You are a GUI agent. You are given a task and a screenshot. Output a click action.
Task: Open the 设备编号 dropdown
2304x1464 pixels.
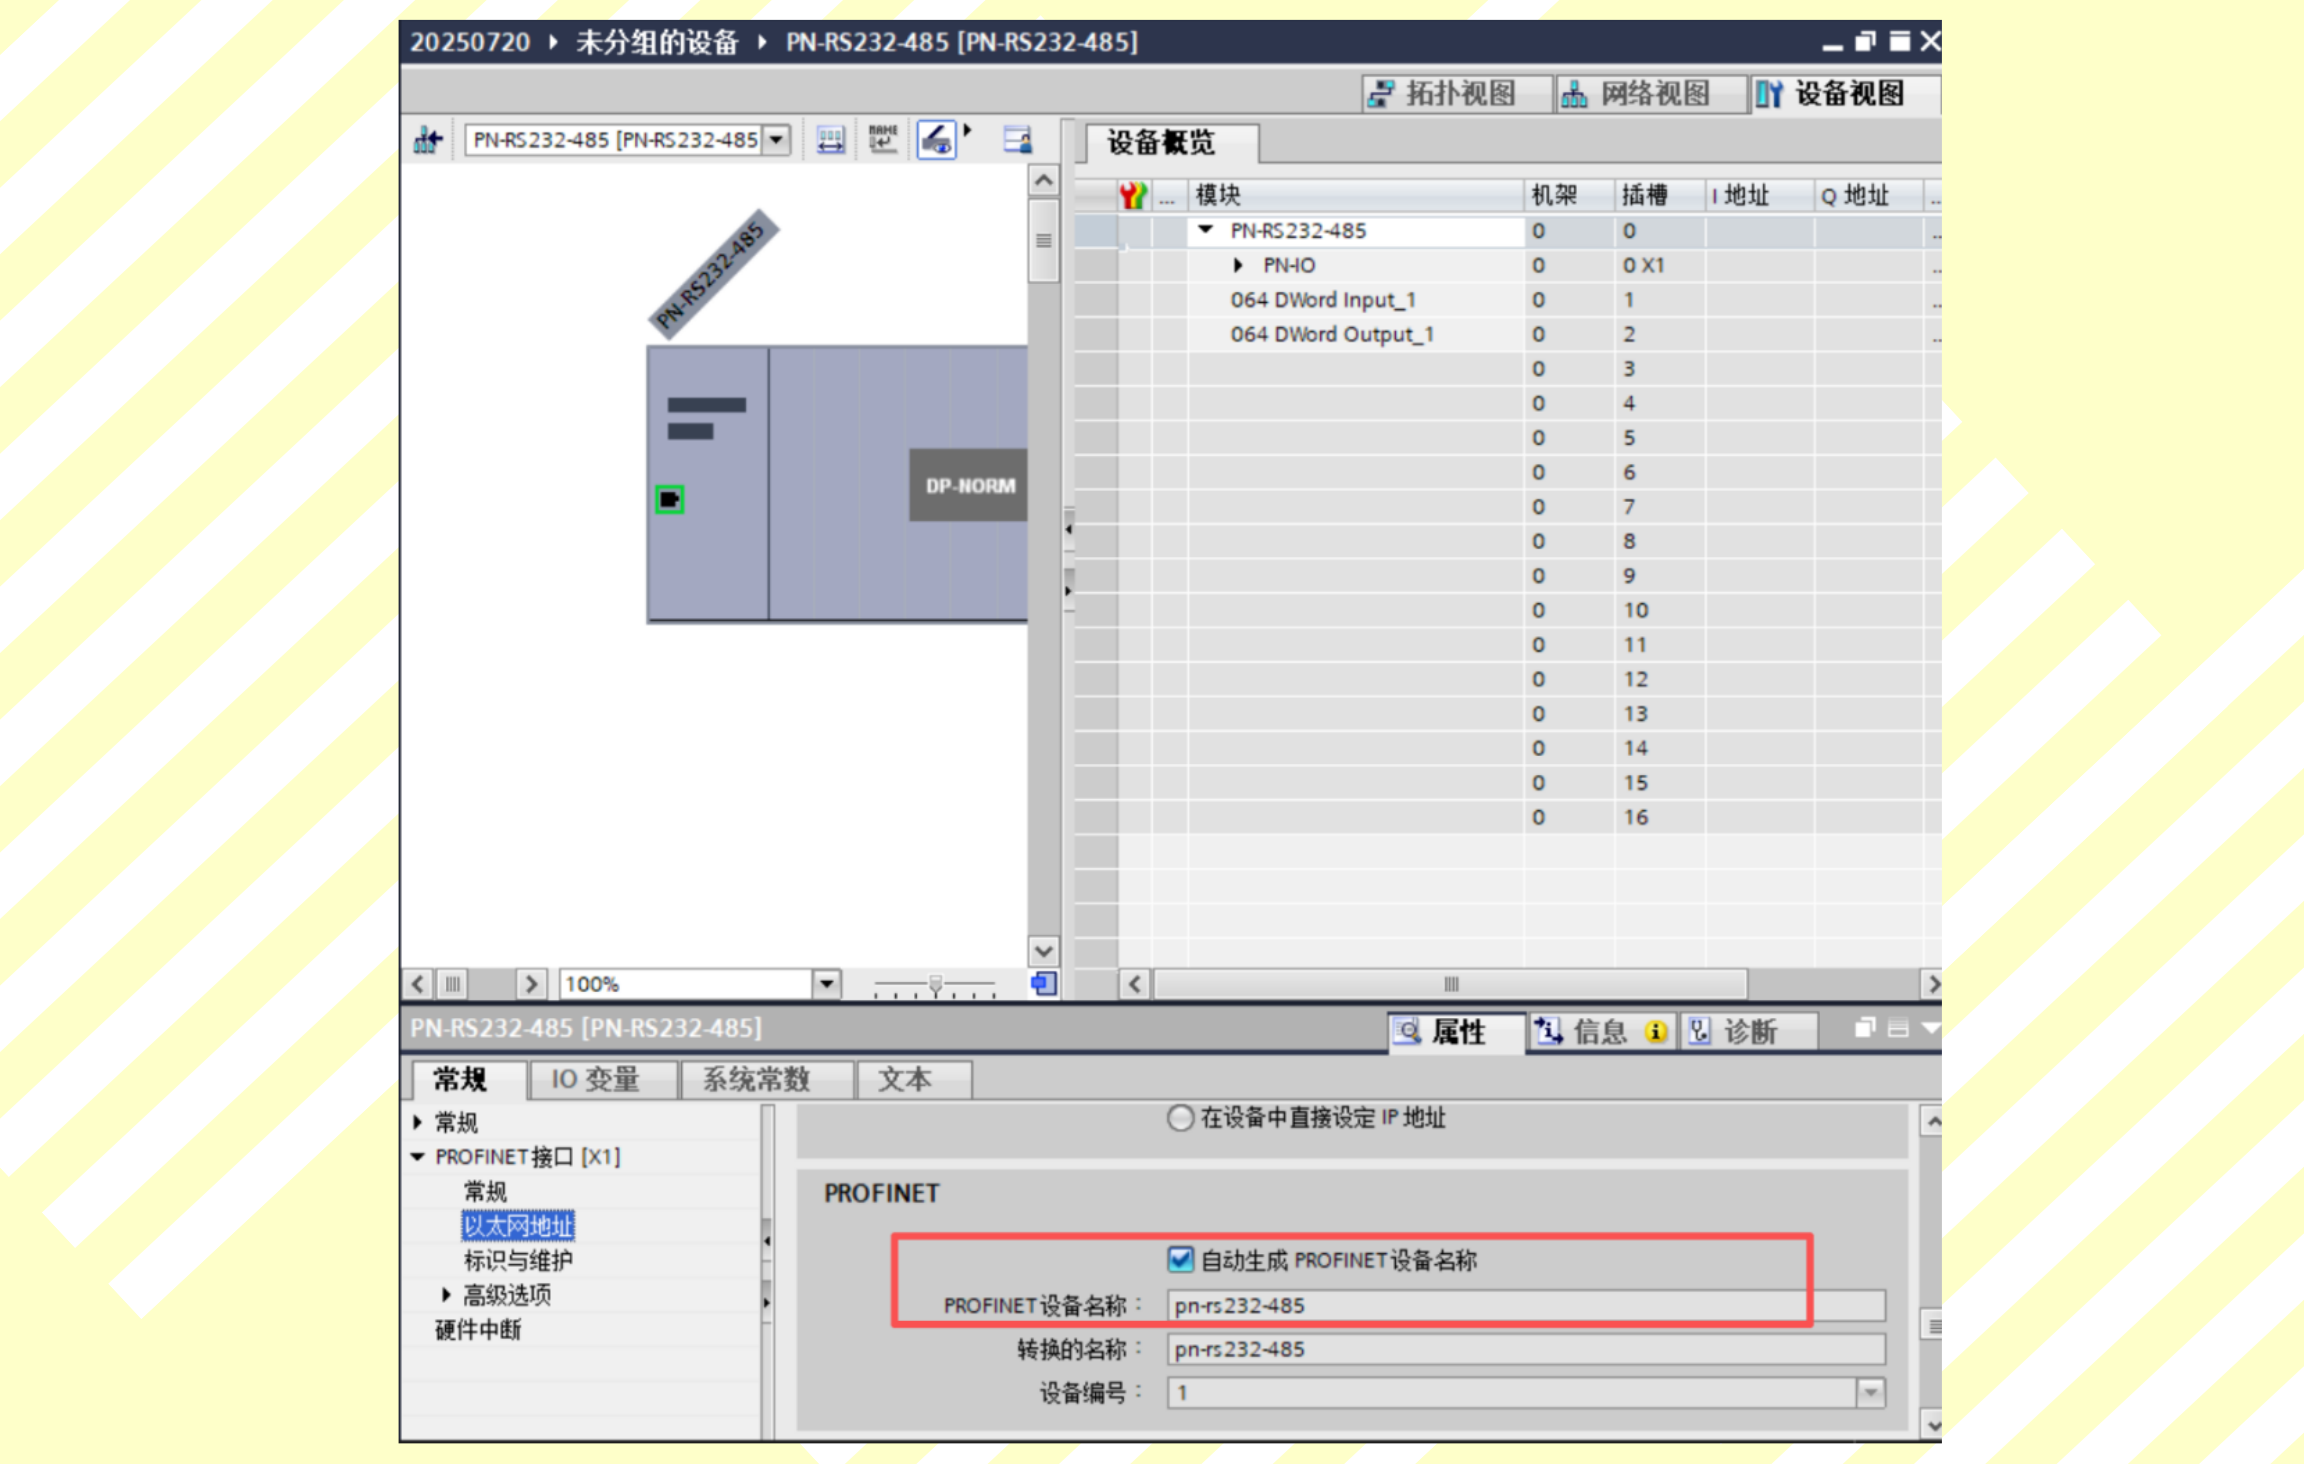pos(1869,1392)
